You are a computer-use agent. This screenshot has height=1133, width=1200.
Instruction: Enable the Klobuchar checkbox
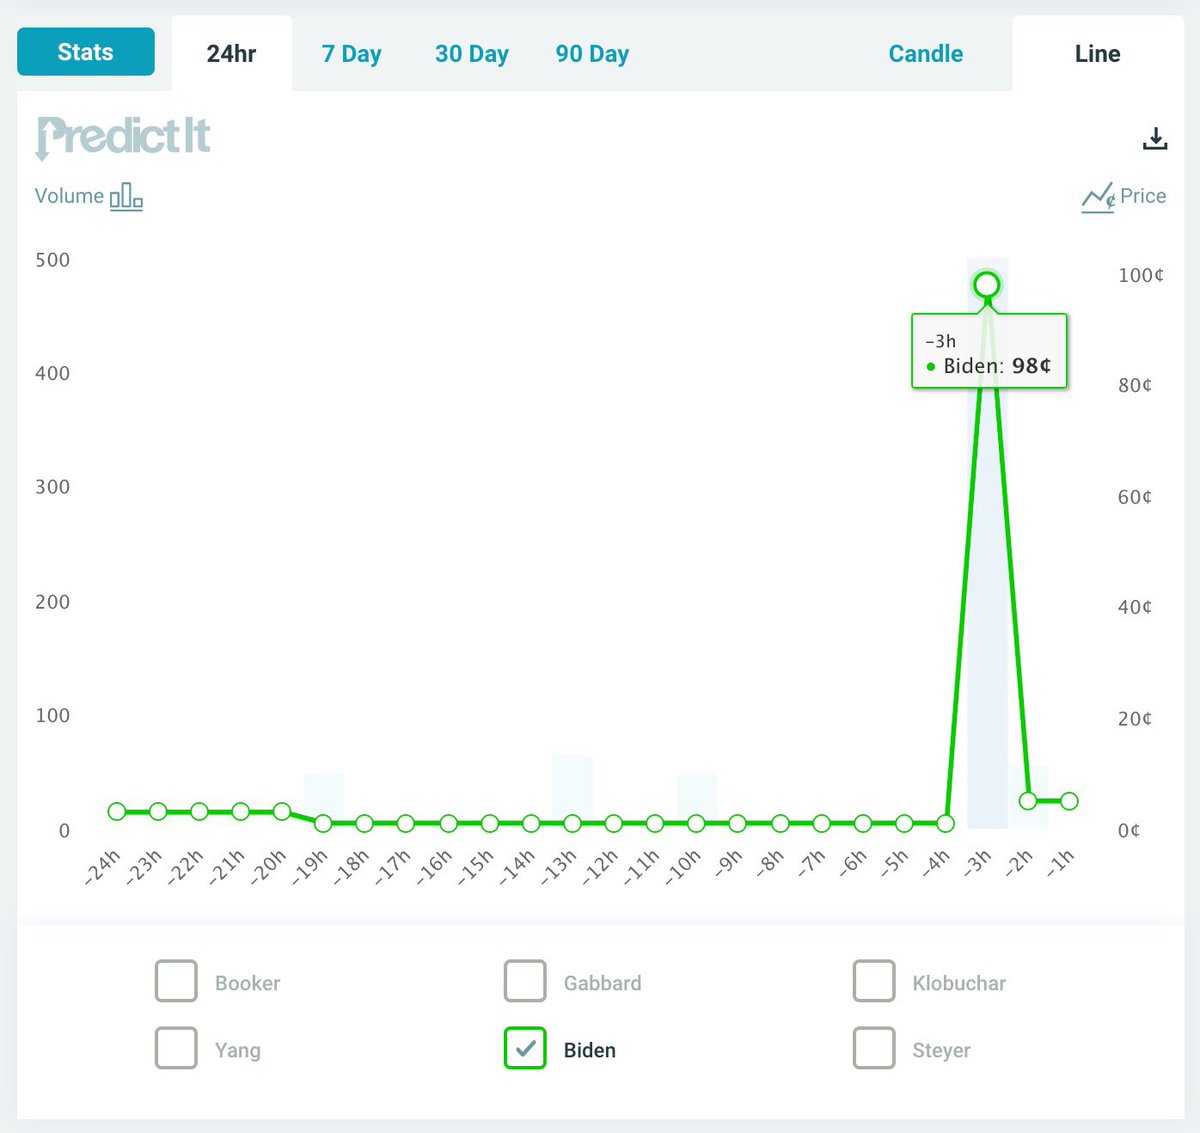[874, 981]
